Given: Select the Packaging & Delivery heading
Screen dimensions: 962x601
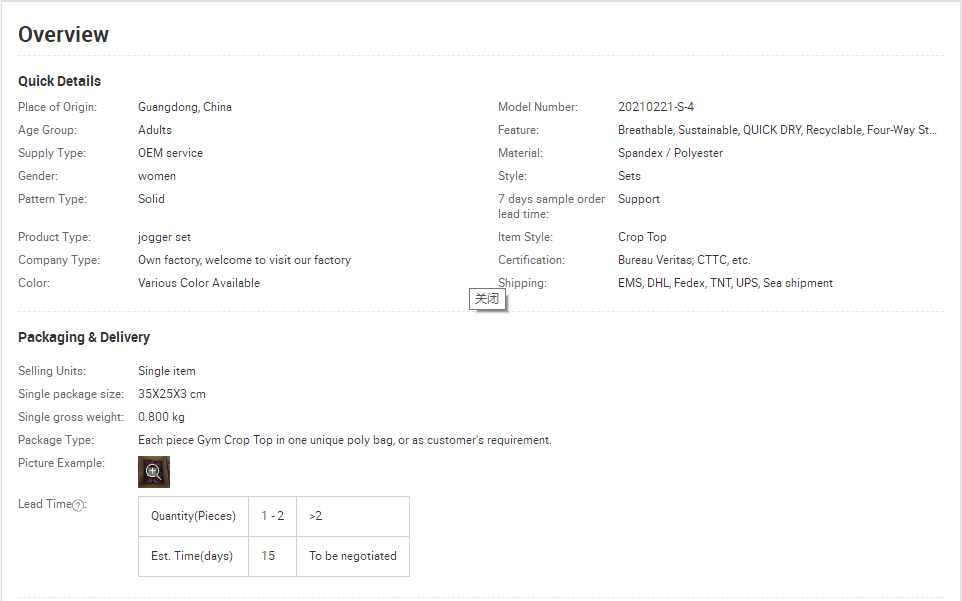Looking at the screenshot, I should pos(84,337).
